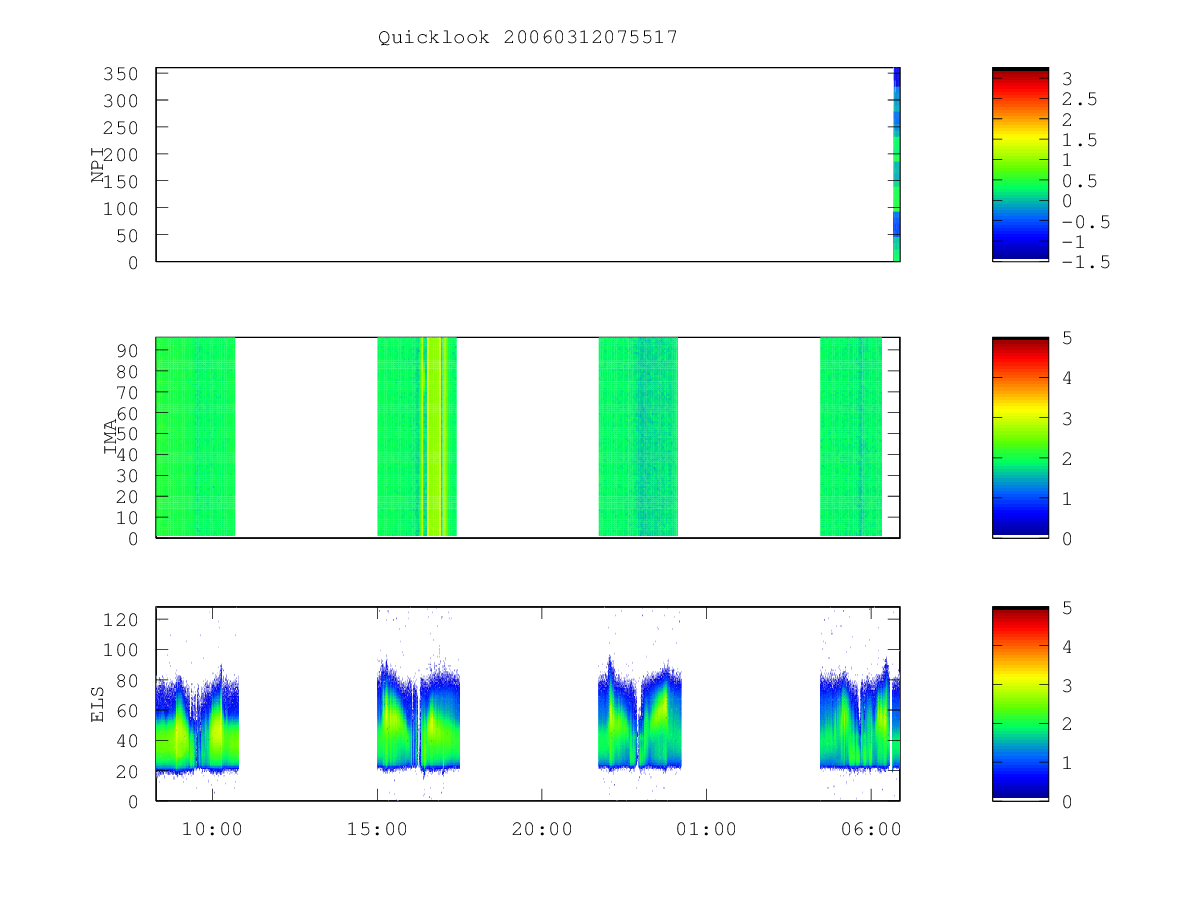The width and height of the screenshot is (1200, 900).
Task: Click the 350 tick label on NPI axis
Action: tap(121, 74)
